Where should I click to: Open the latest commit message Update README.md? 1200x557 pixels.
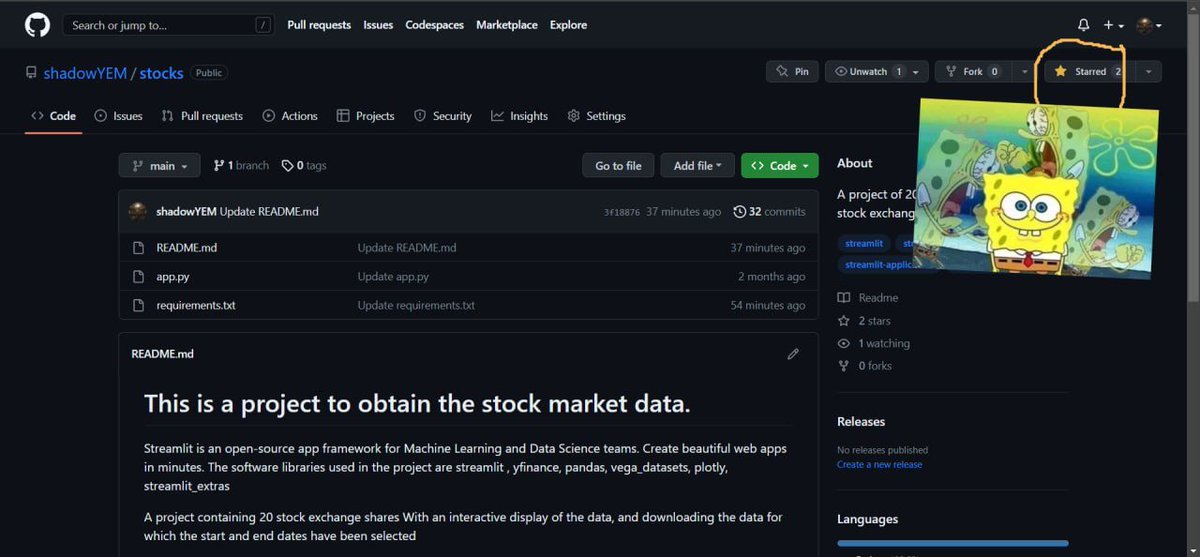[269, 212]
